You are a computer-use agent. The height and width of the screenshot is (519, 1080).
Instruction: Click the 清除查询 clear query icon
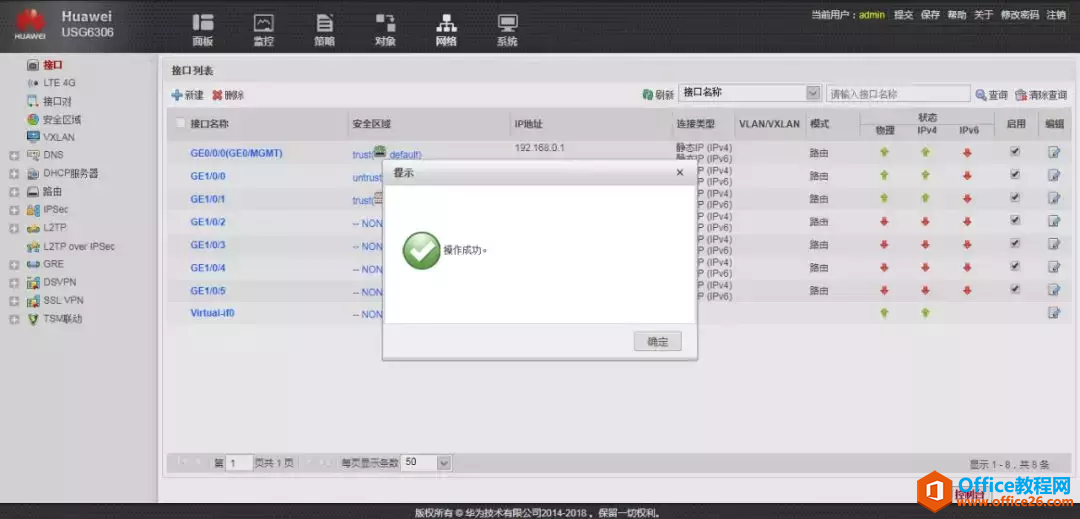(x=1021, y=94)
